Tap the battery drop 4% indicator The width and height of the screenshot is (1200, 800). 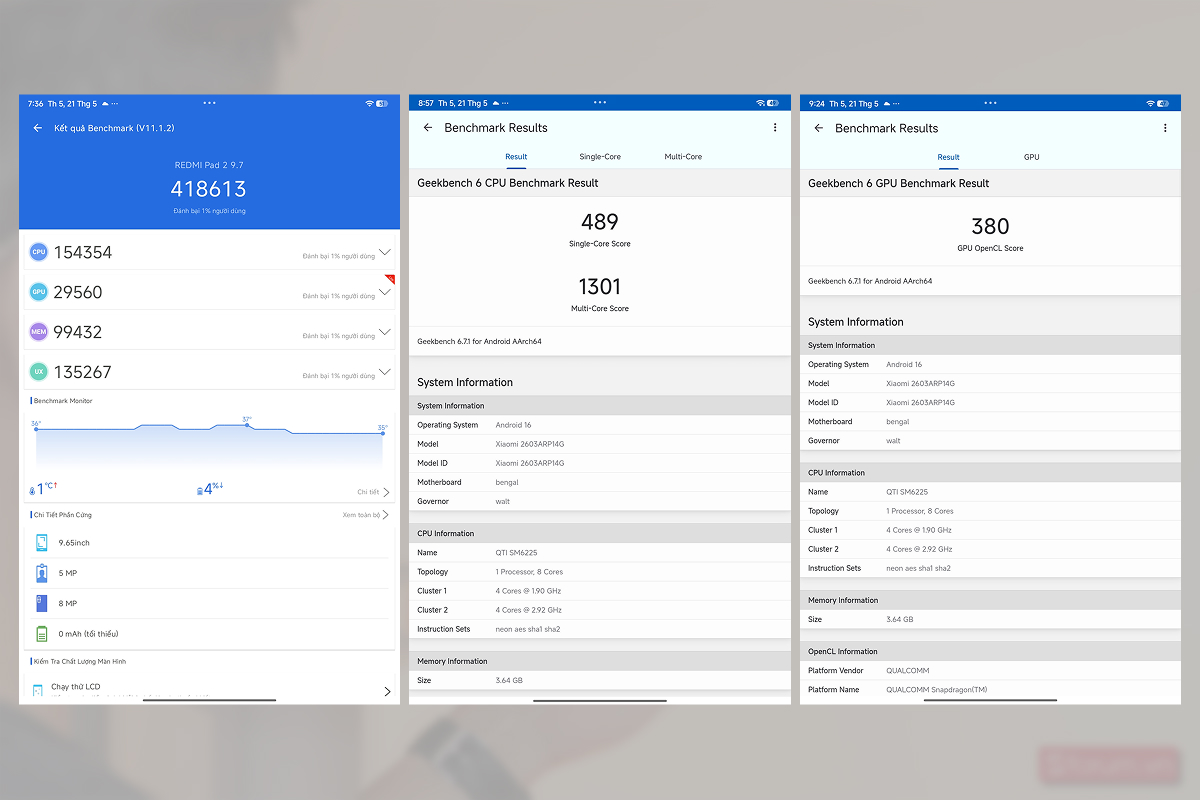(210, 489)
